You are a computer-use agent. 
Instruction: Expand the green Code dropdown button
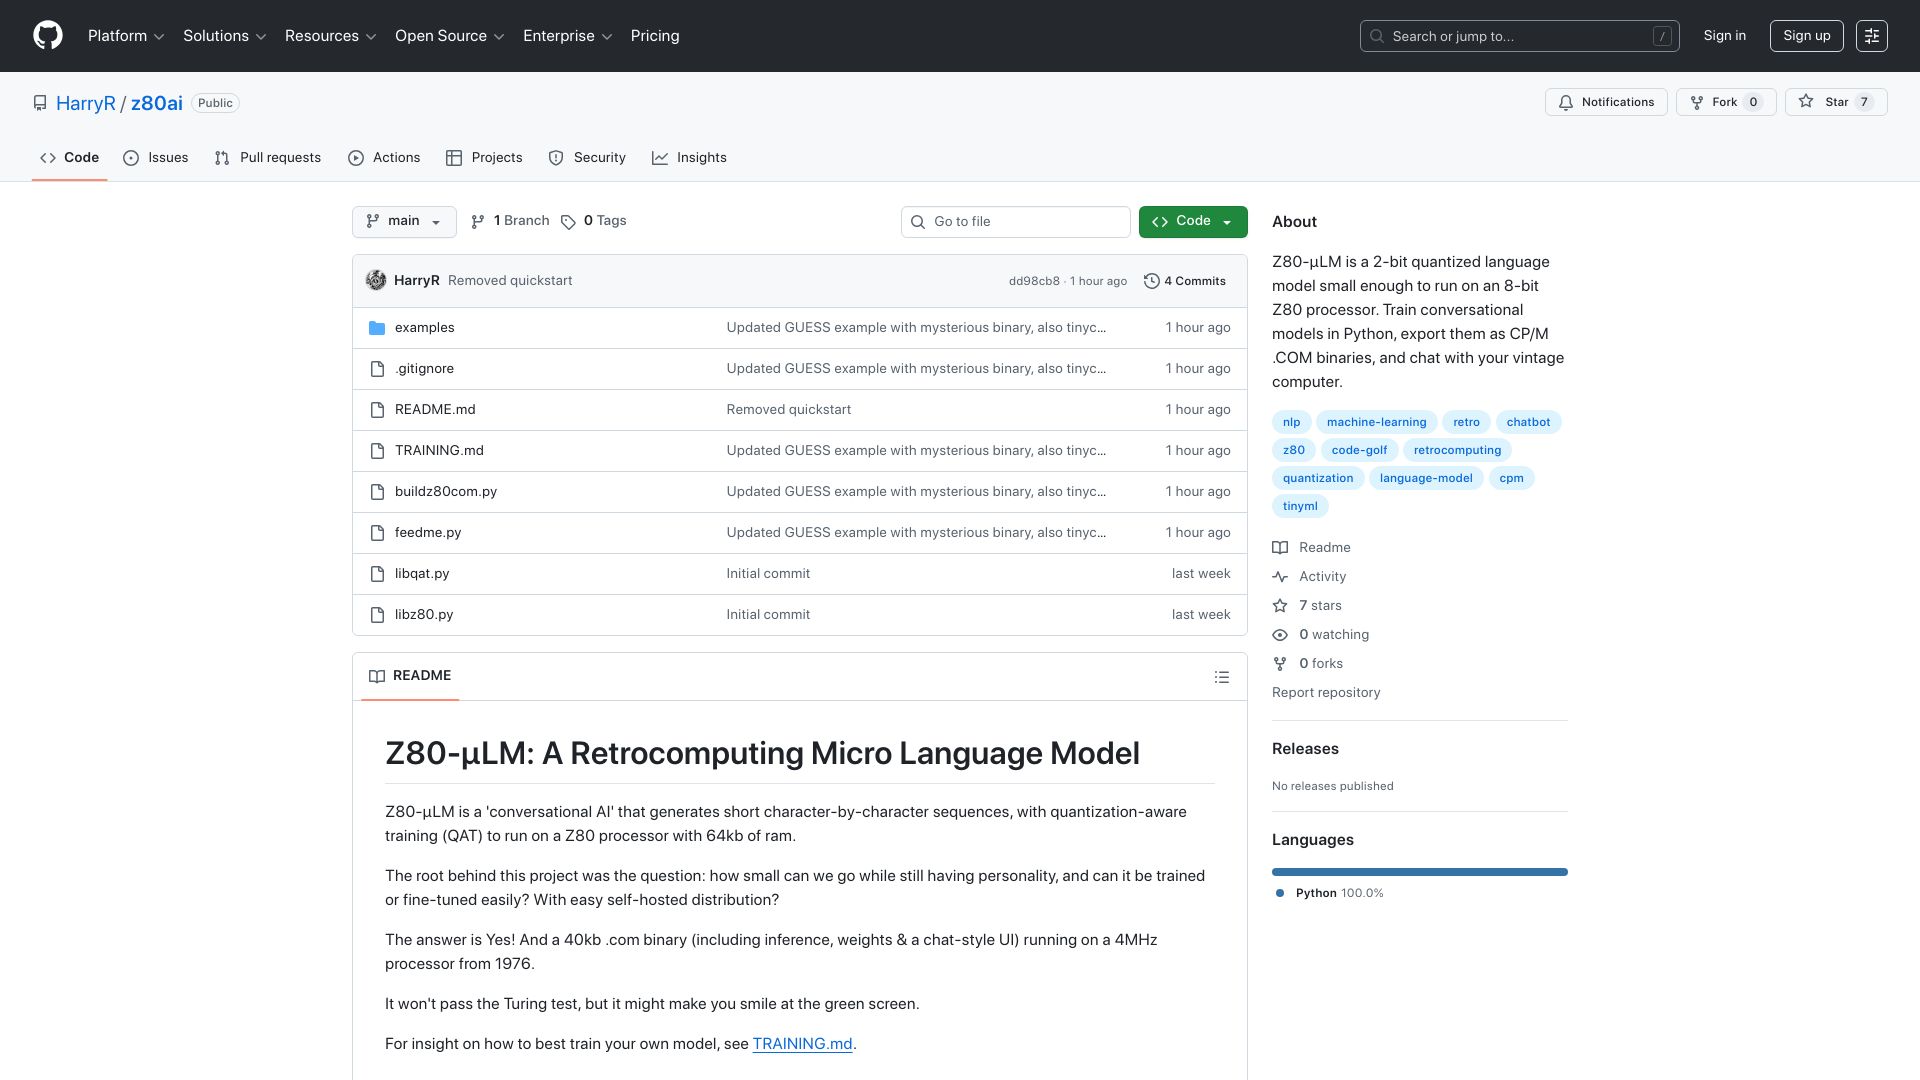(x=1193, y=221)
